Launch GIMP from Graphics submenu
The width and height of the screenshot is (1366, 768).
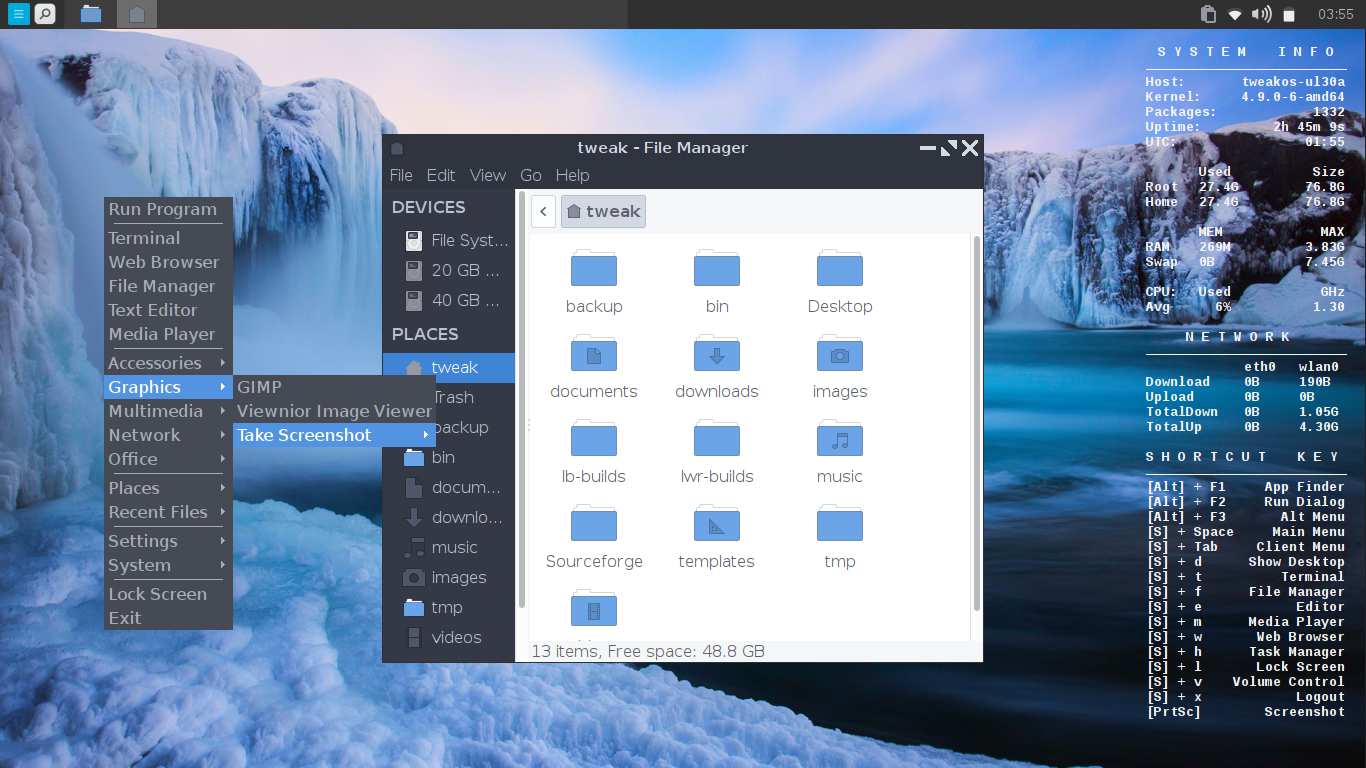click(259, 387)
